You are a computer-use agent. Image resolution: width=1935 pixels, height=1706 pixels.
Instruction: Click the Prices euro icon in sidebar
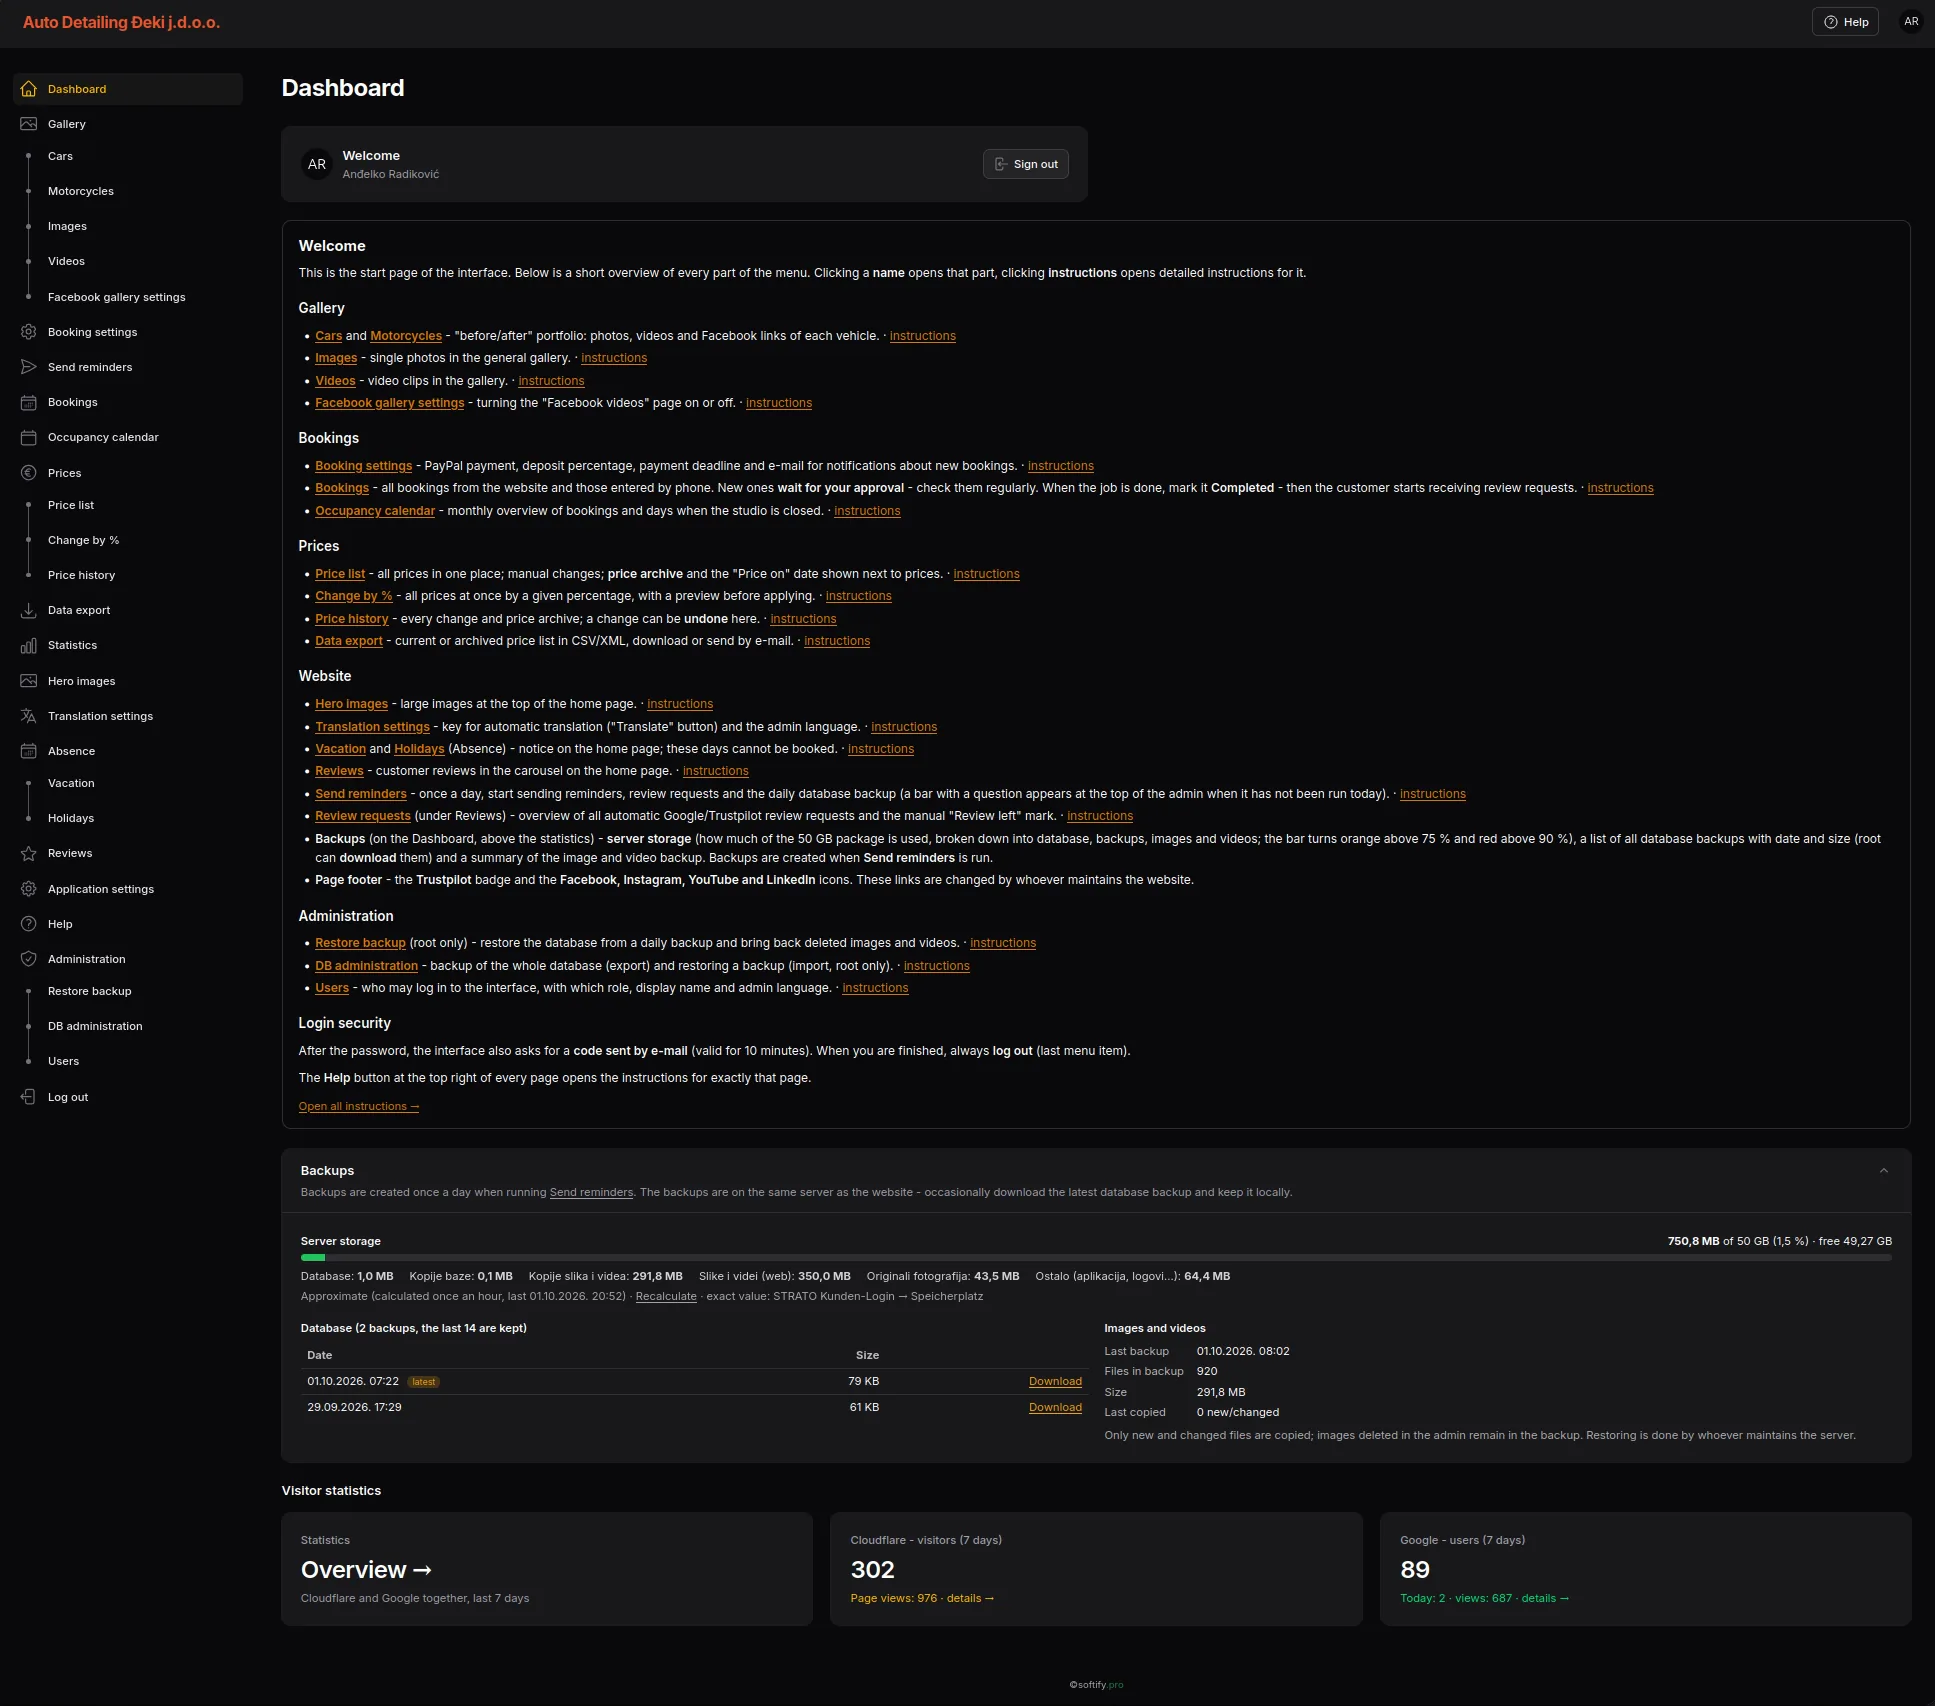(29, 473)
